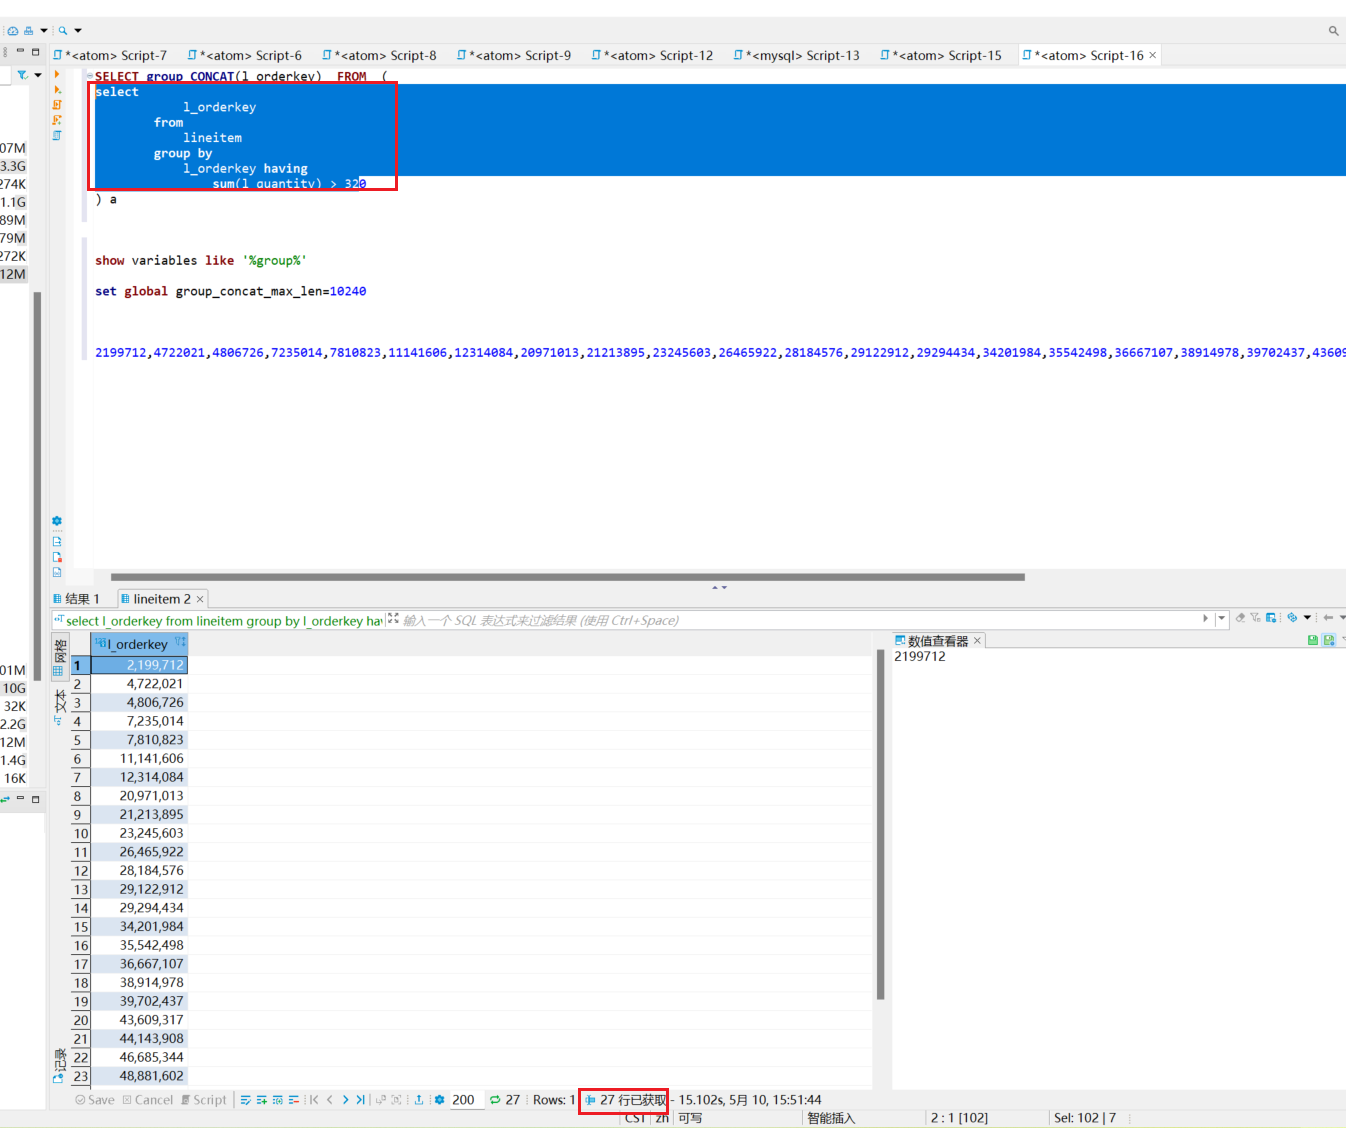The width and height of the screenshot is (1346, 1128).
Task: Click the search magnifier in the top toolbar
Action: tap(63, 31)
